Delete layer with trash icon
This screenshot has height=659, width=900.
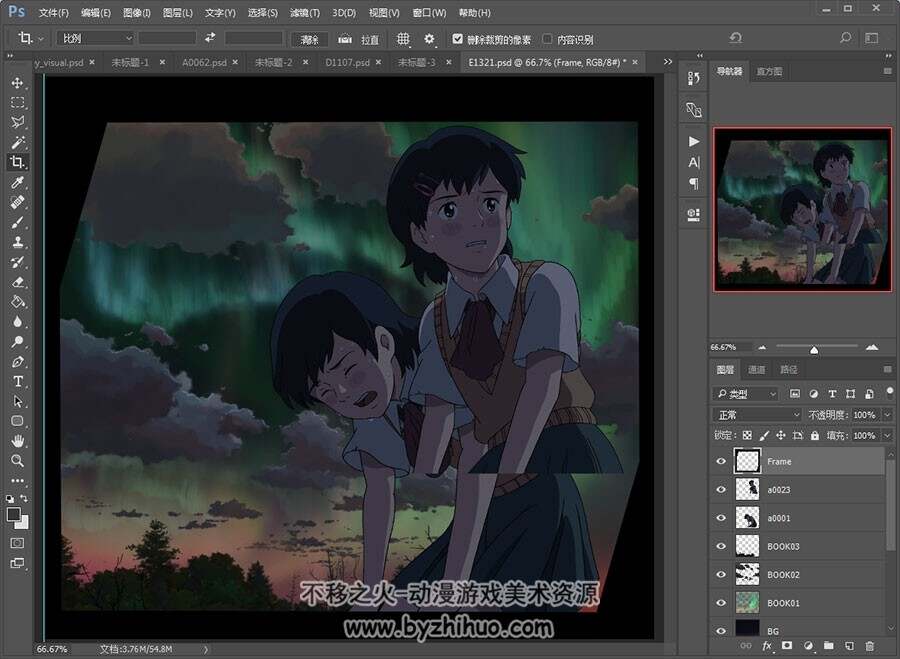(870, 646)
